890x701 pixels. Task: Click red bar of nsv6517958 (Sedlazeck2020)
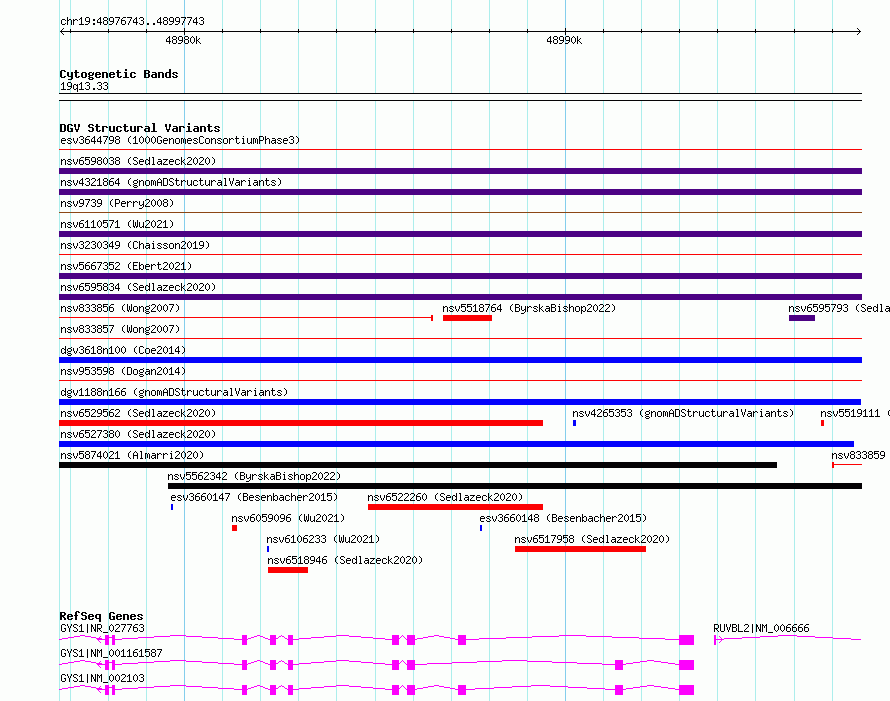tap(580, 549)
